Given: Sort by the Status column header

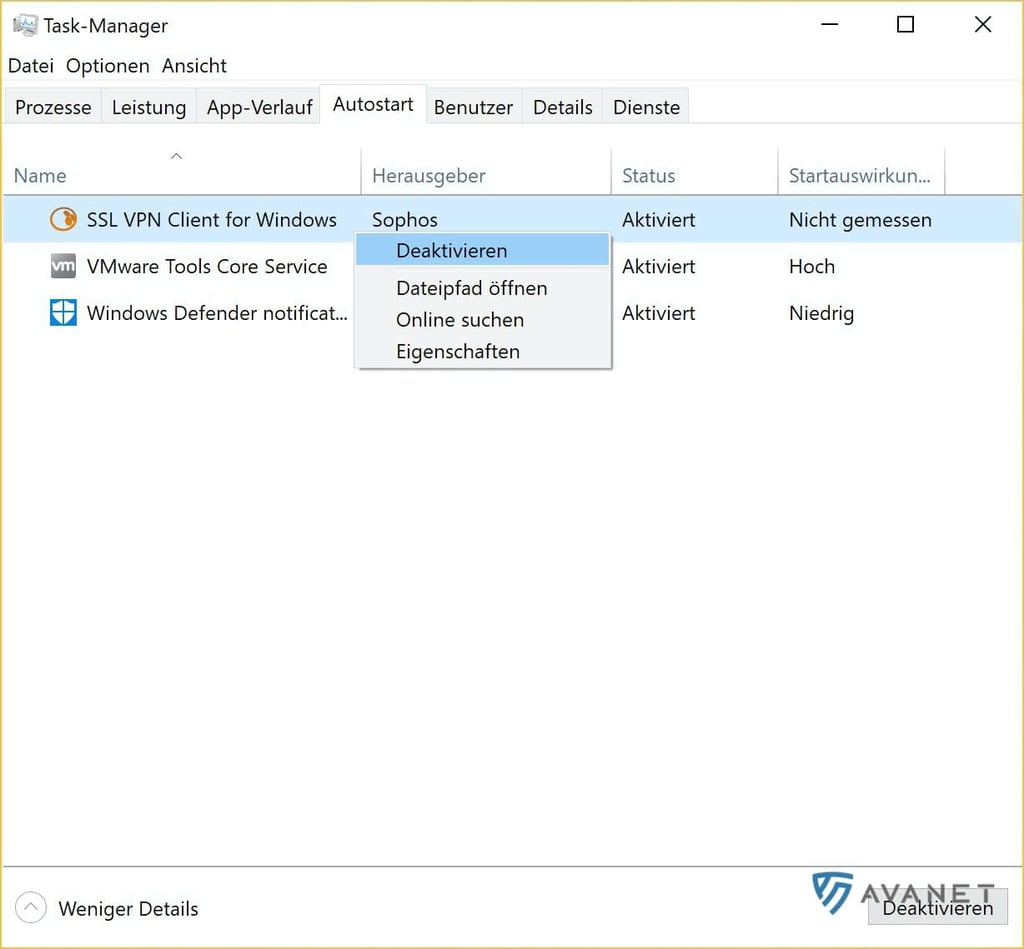Looking at the screenshot, I should point(694,171).
